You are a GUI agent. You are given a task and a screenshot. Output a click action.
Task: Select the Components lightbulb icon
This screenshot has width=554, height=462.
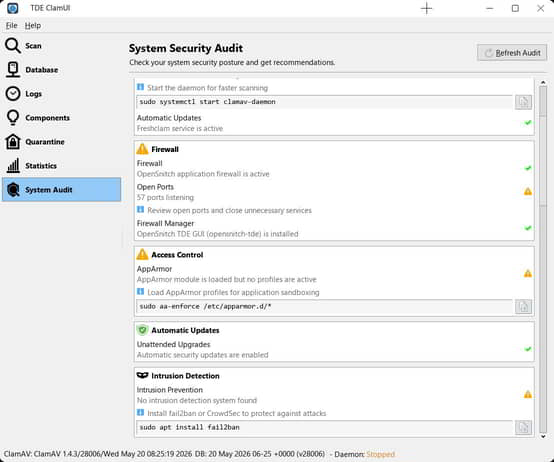click(13, 118)
